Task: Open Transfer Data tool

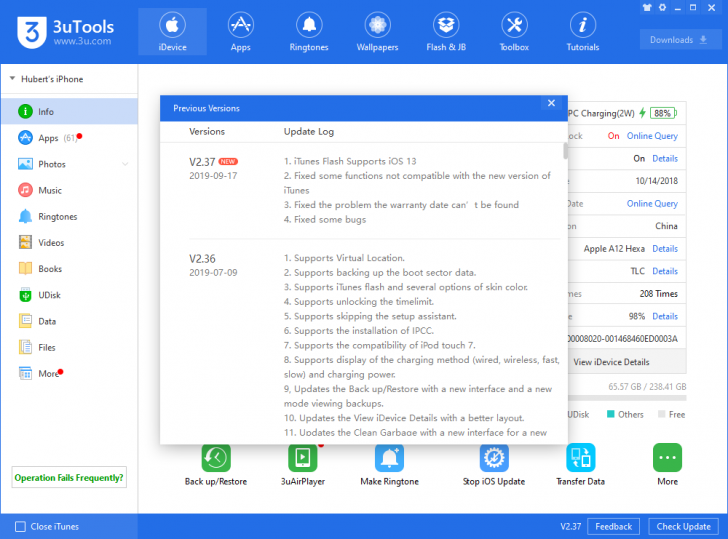Action: [580, 466]
